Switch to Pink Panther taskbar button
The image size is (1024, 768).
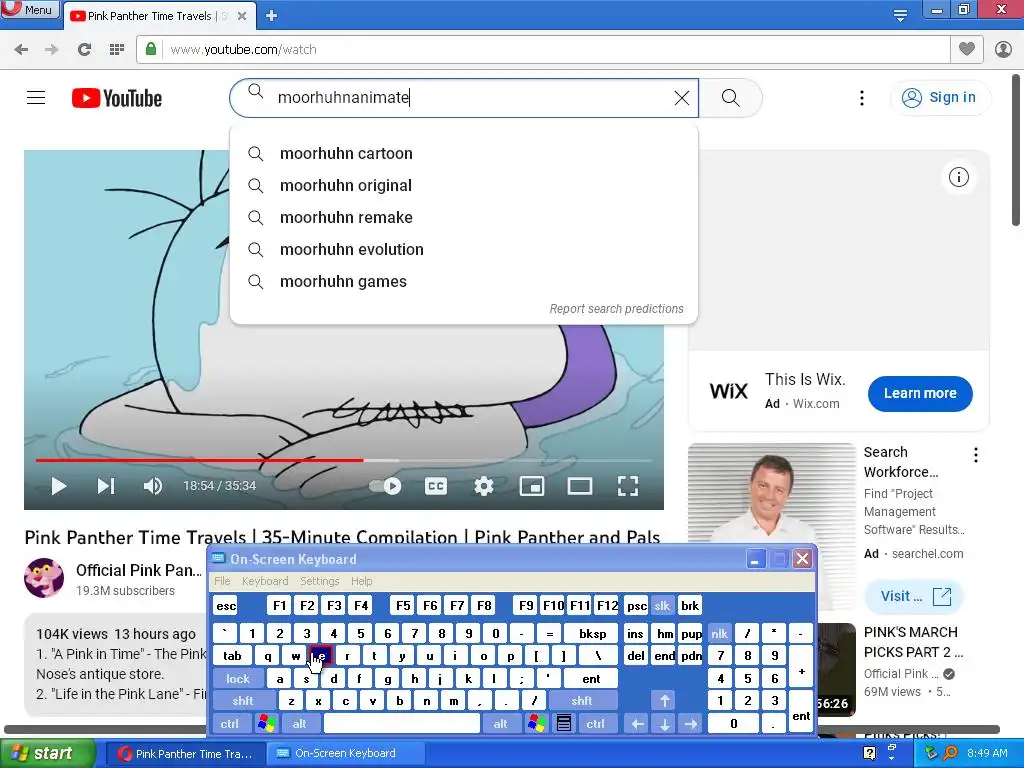tap(185, 754)
